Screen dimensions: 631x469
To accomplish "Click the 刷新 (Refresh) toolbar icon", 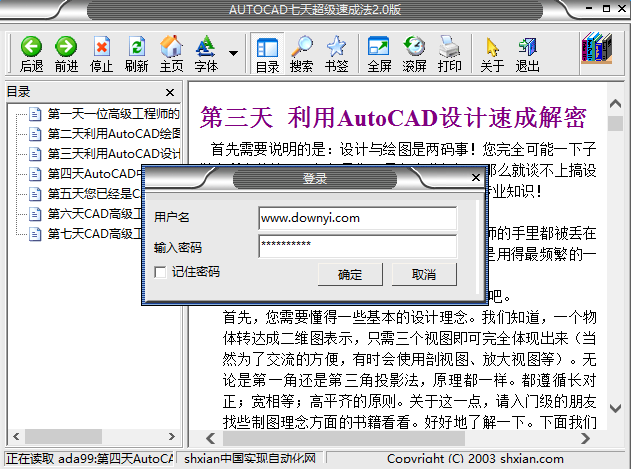I will 136,54.
